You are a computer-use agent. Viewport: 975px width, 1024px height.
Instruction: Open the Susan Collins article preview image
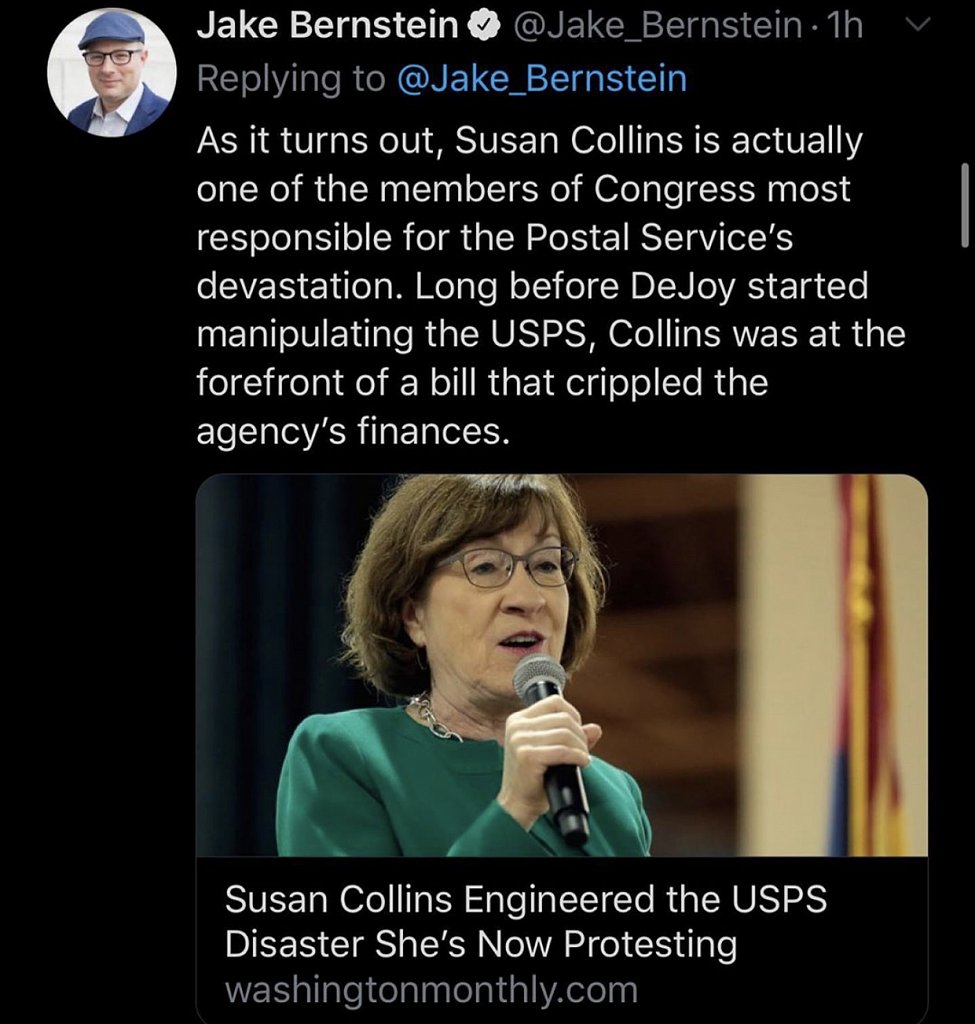click(x=561, y=665)
